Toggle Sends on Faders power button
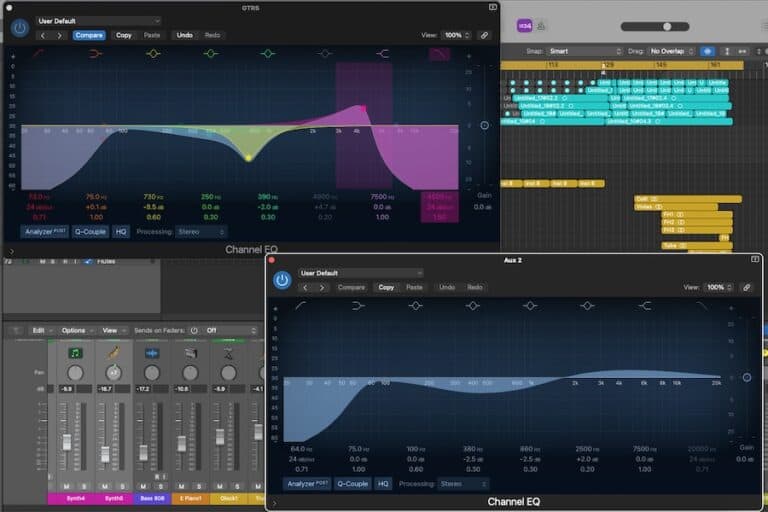Image resolution: width=768 pixels, height=512 pixels. 194,331
